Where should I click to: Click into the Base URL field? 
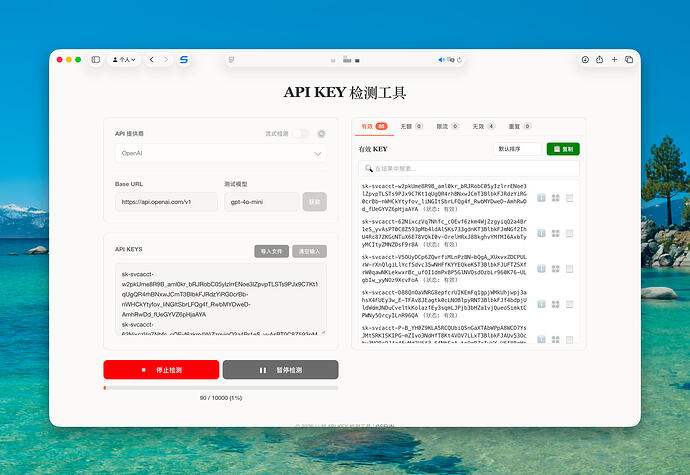(x=166, y=202)
